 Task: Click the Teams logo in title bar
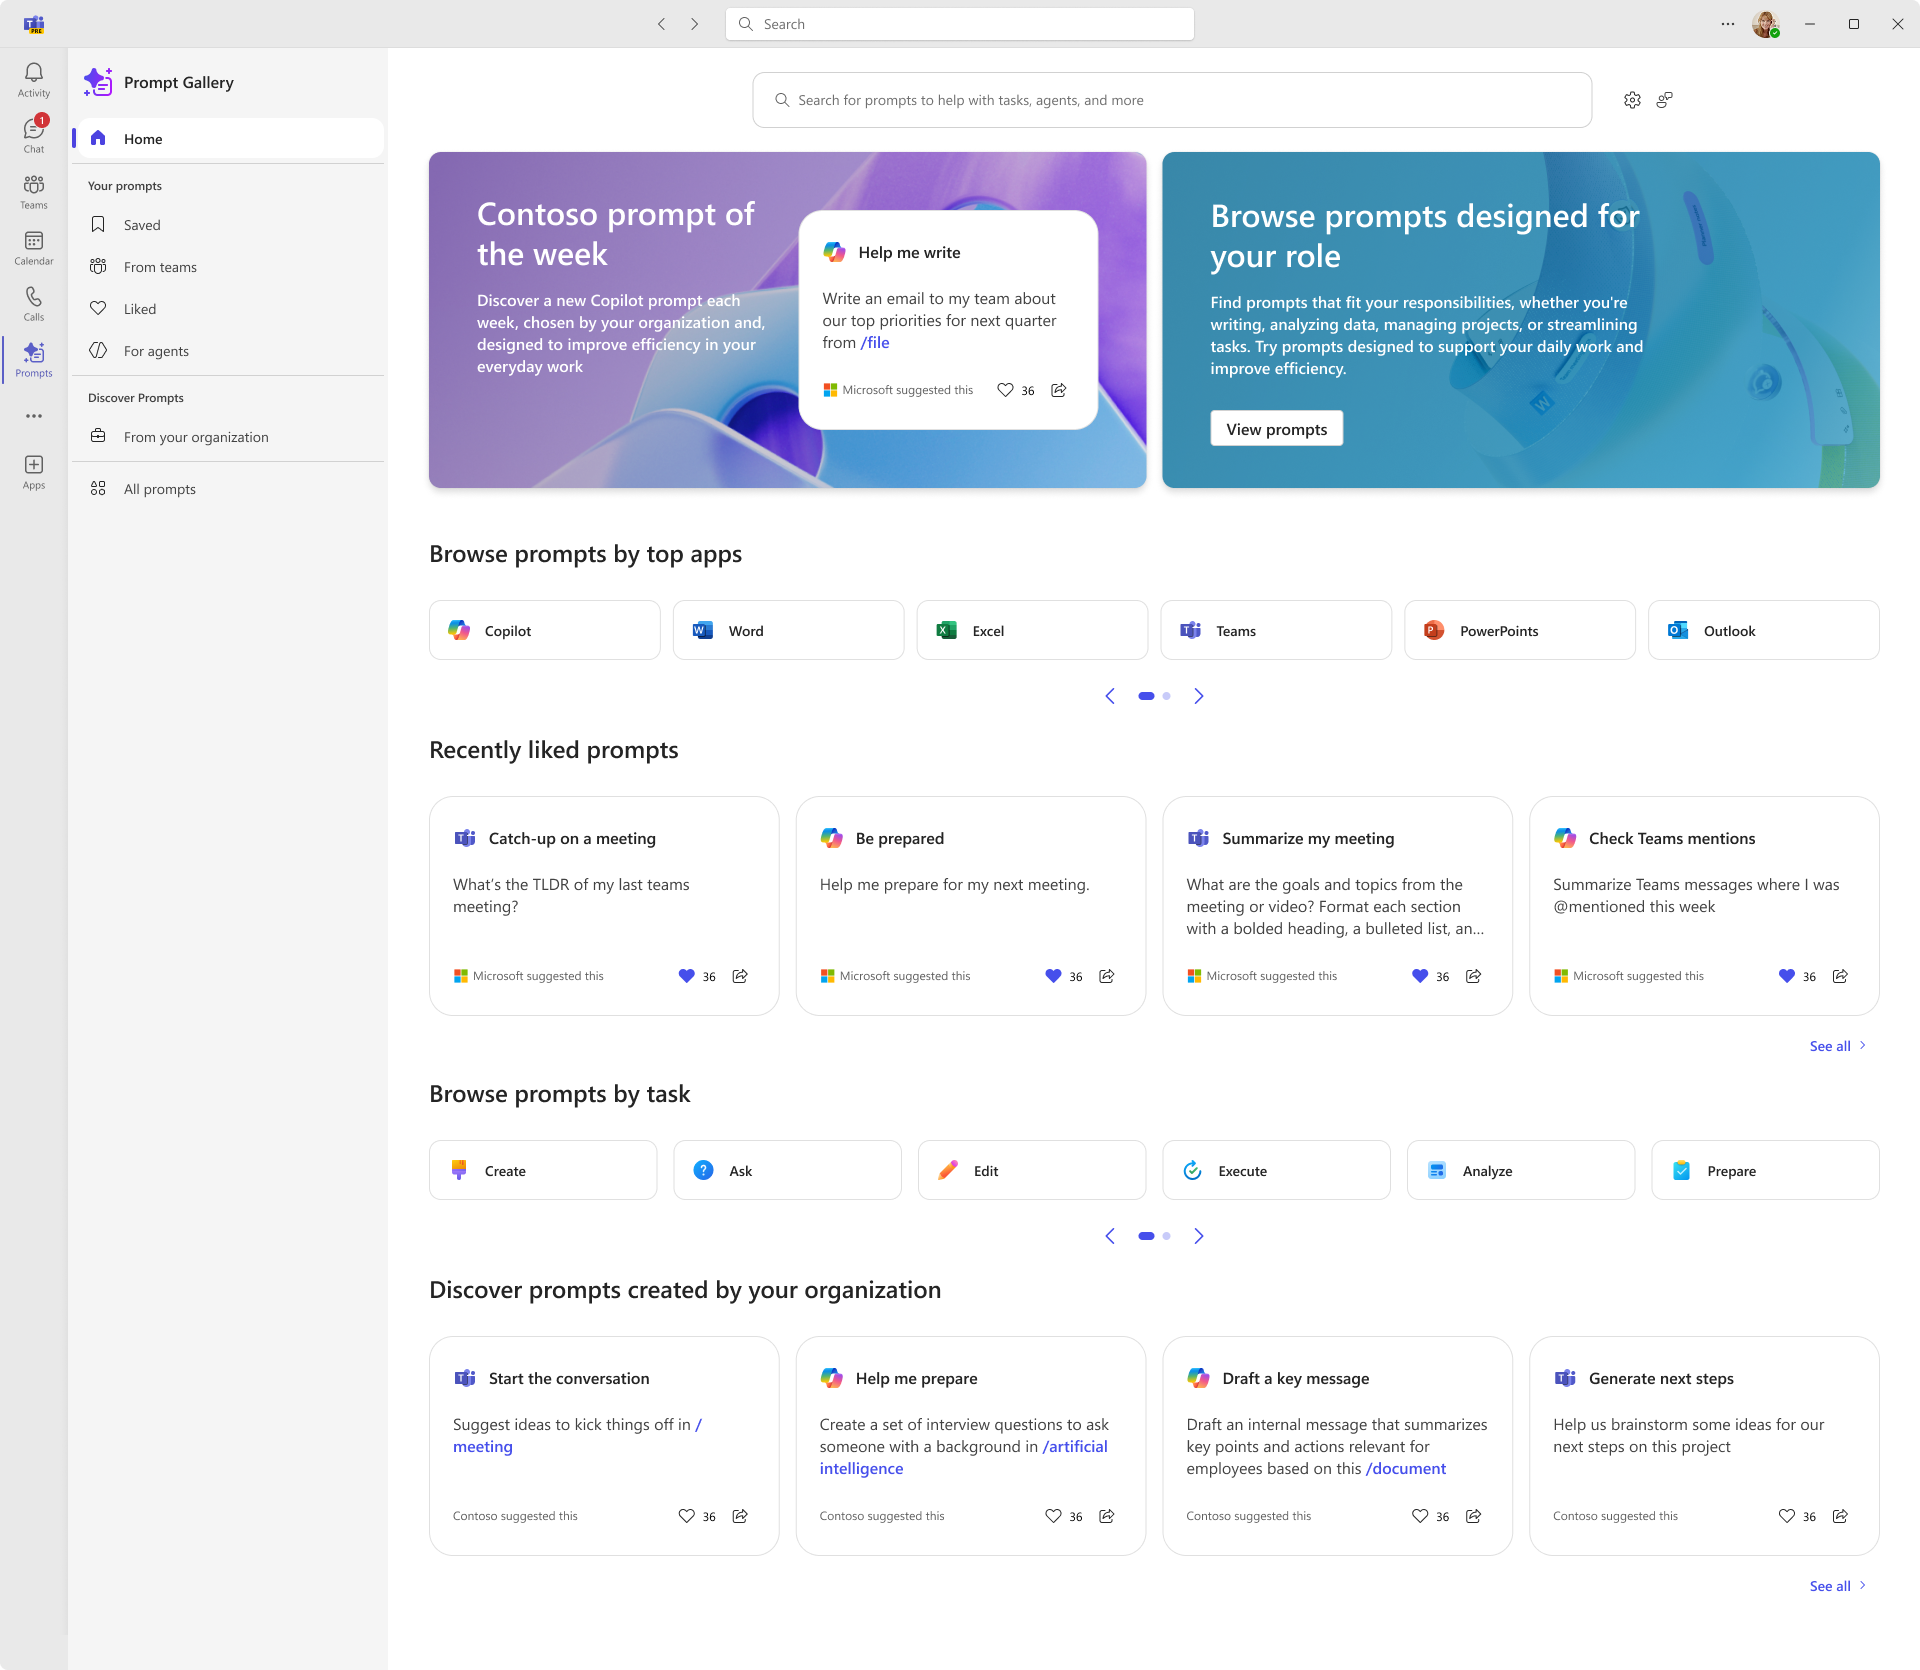point(34,24)
